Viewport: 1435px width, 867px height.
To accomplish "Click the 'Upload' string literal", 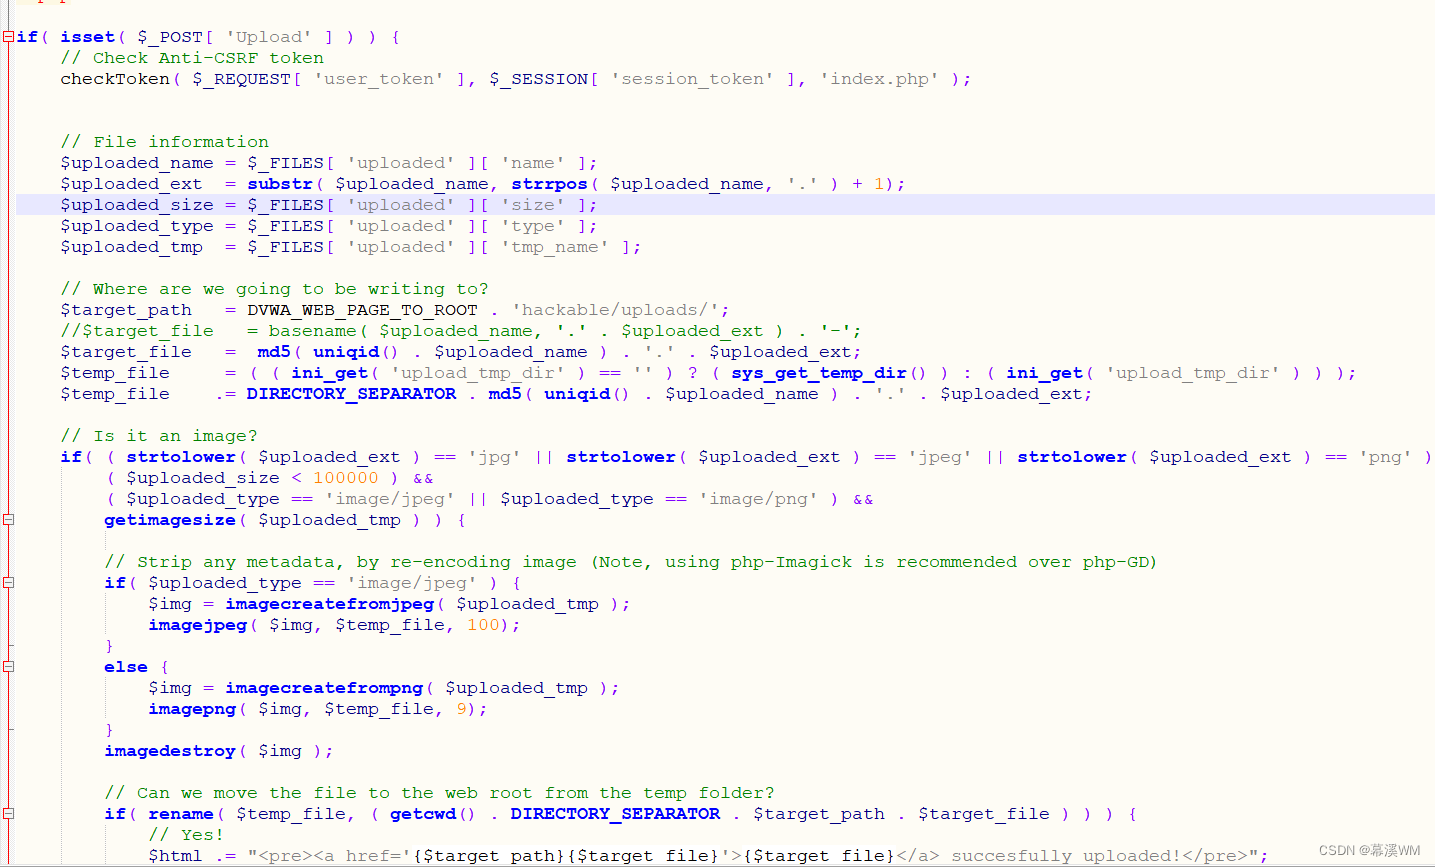I will pos(269,37).
